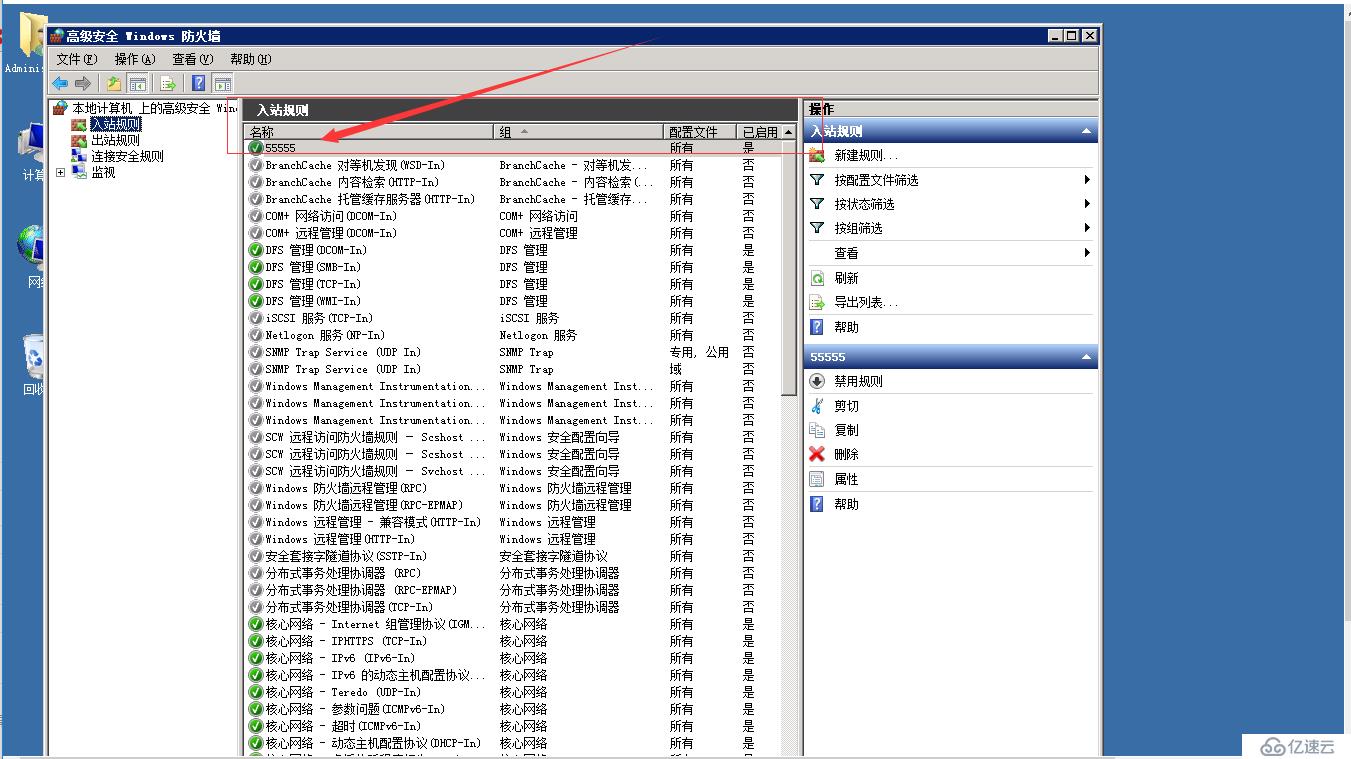The width and height of the screenshot is (1351, 759).
Task: Select 出站规则 in the console tree
Action: (116, 140)
